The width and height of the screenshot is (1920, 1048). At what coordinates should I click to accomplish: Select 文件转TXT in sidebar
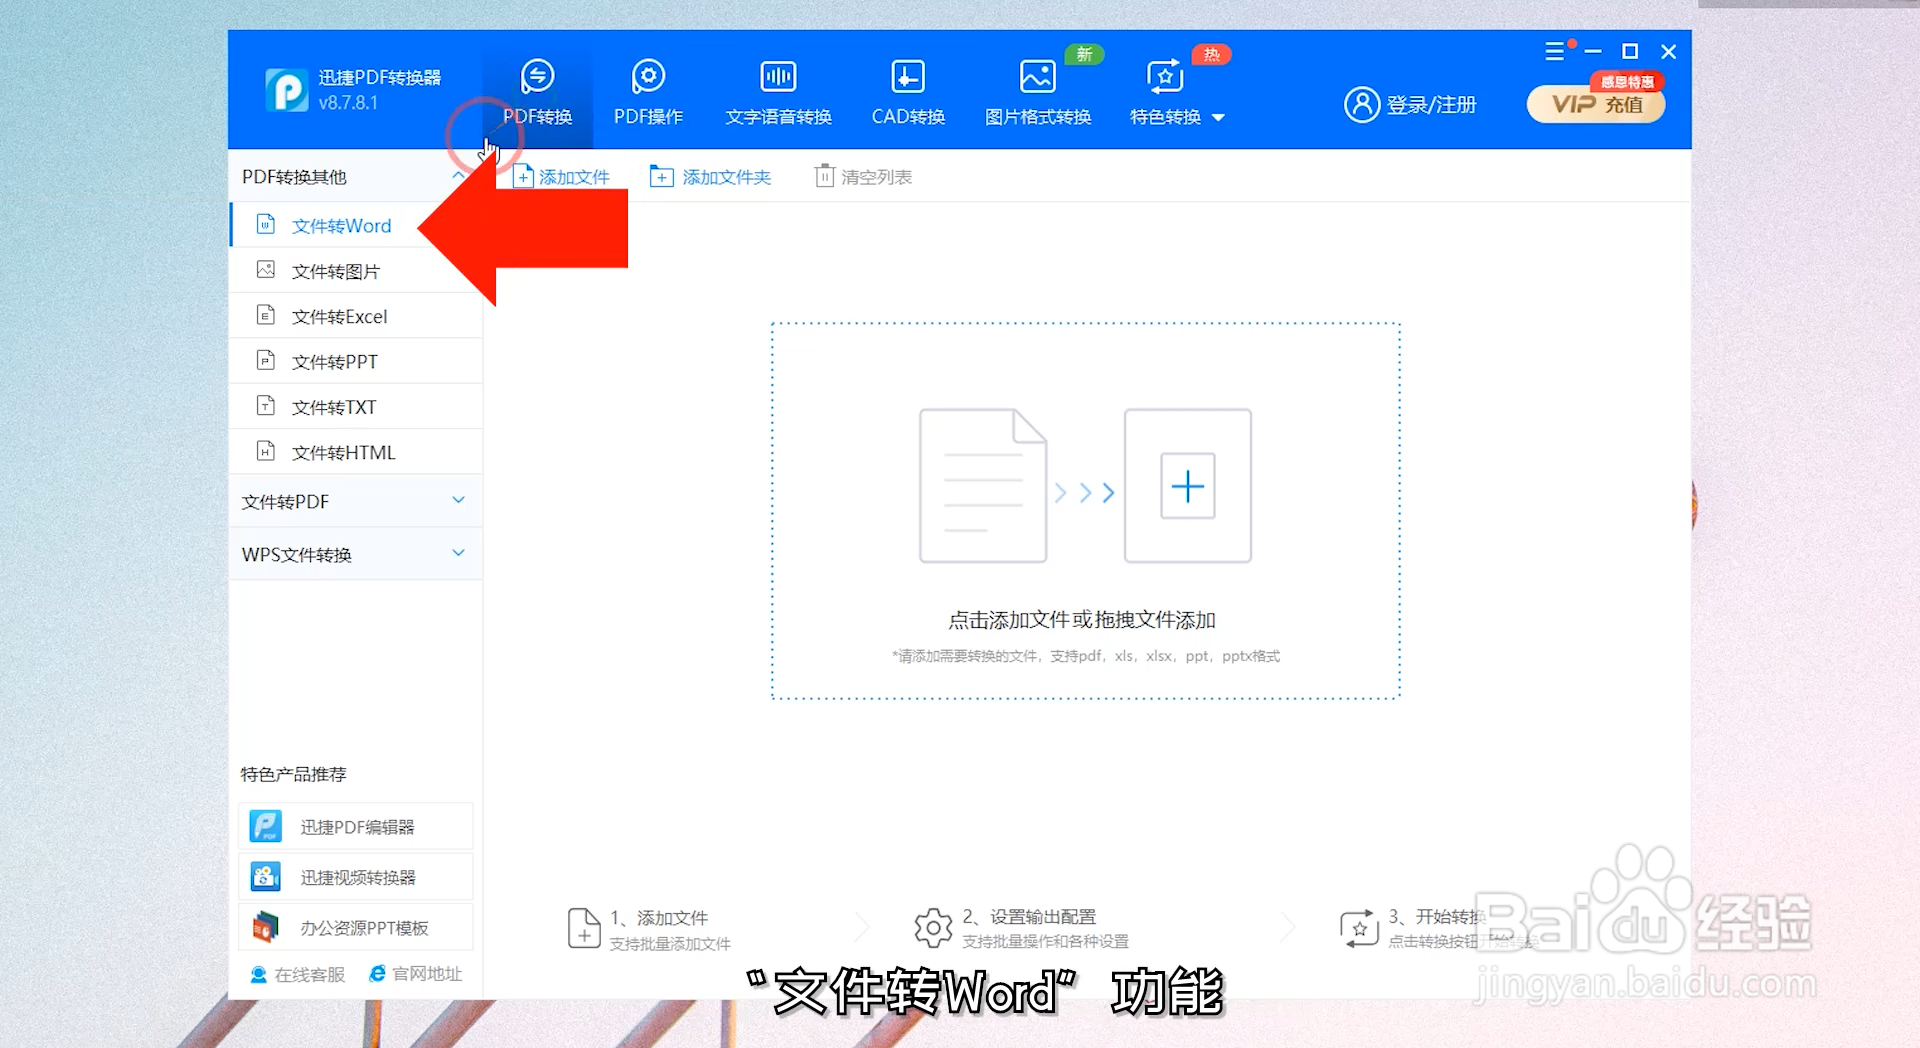click(x=356, y=407)
